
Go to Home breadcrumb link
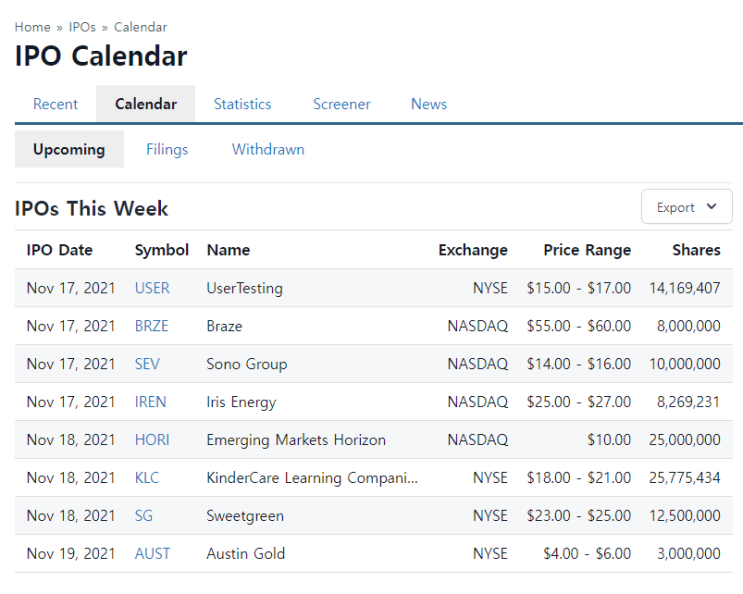point(32,27)
